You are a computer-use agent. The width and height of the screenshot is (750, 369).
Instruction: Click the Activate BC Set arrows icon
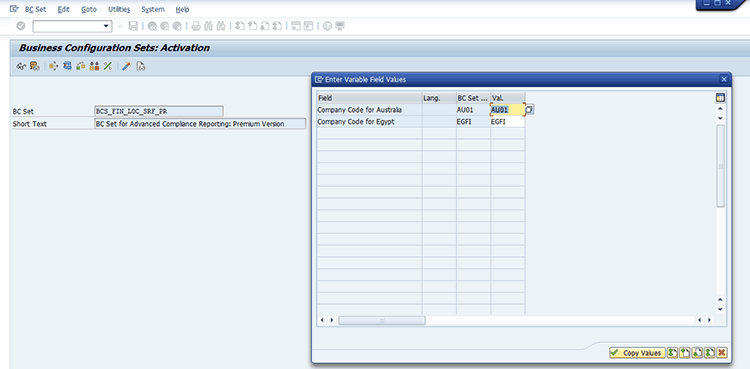pyautogui.click(x=53, y=66)
